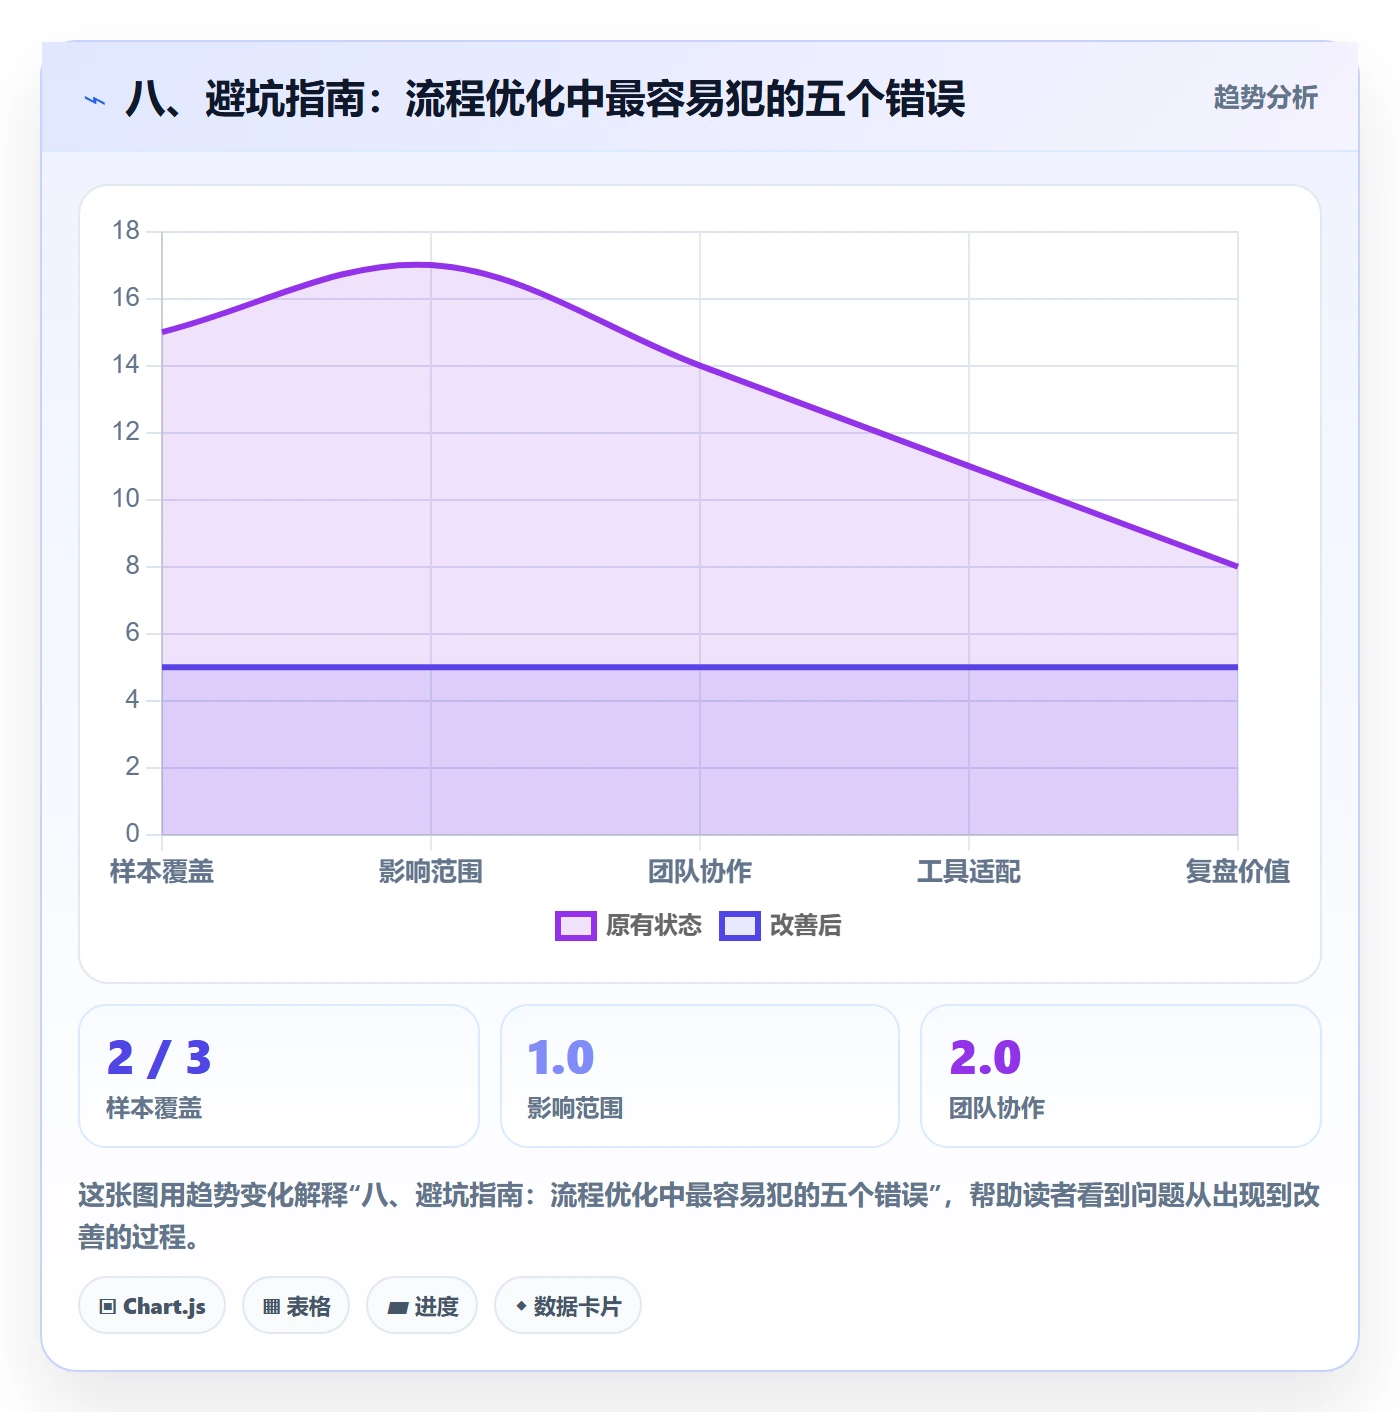Click the y-axis value 10
Image resolution: width=1400 pixels, height=1412 pixels.
pos(126,499)
